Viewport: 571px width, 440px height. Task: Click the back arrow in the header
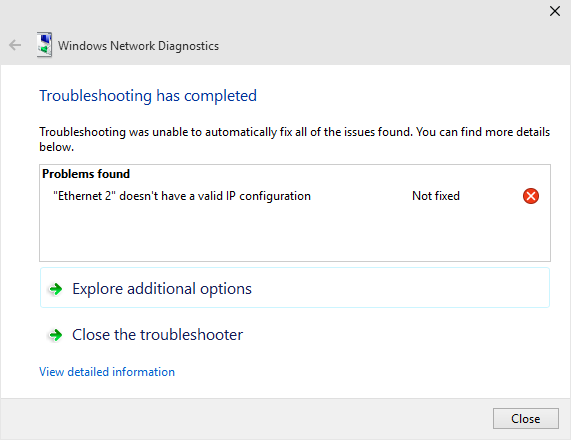[x=15, y=45]
